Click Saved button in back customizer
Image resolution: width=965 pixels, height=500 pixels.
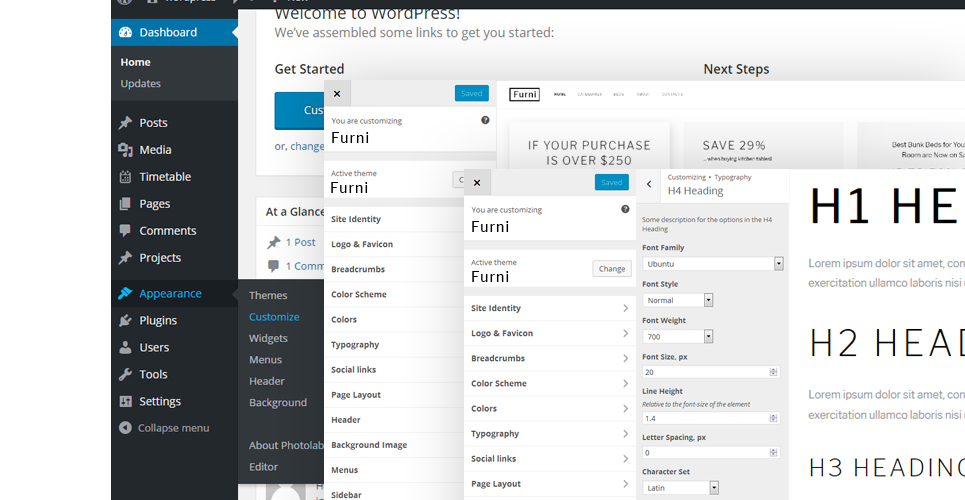472,94
